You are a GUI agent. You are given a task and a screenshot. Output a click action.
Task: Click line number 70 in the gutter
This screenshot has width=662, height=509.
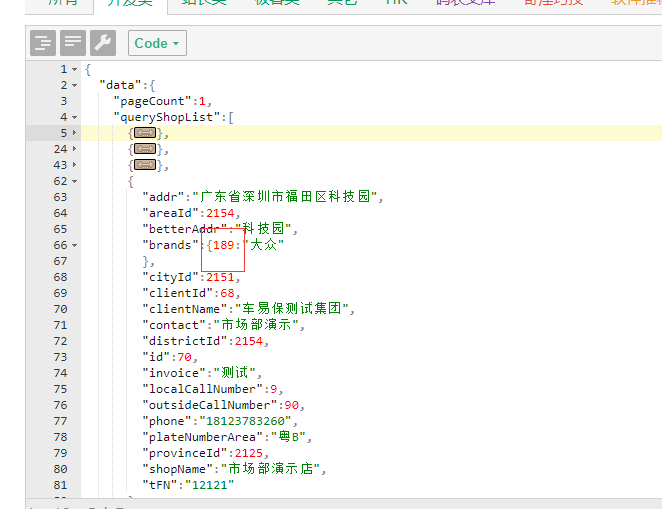tap(59, 309)
